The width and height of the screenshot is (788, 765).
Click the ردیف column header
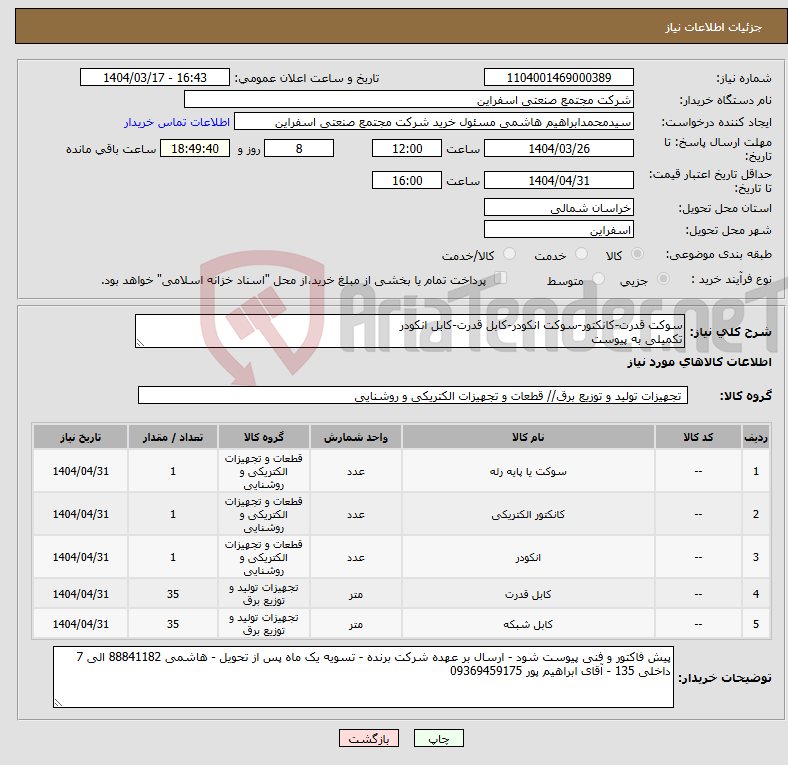click(756, 437)
